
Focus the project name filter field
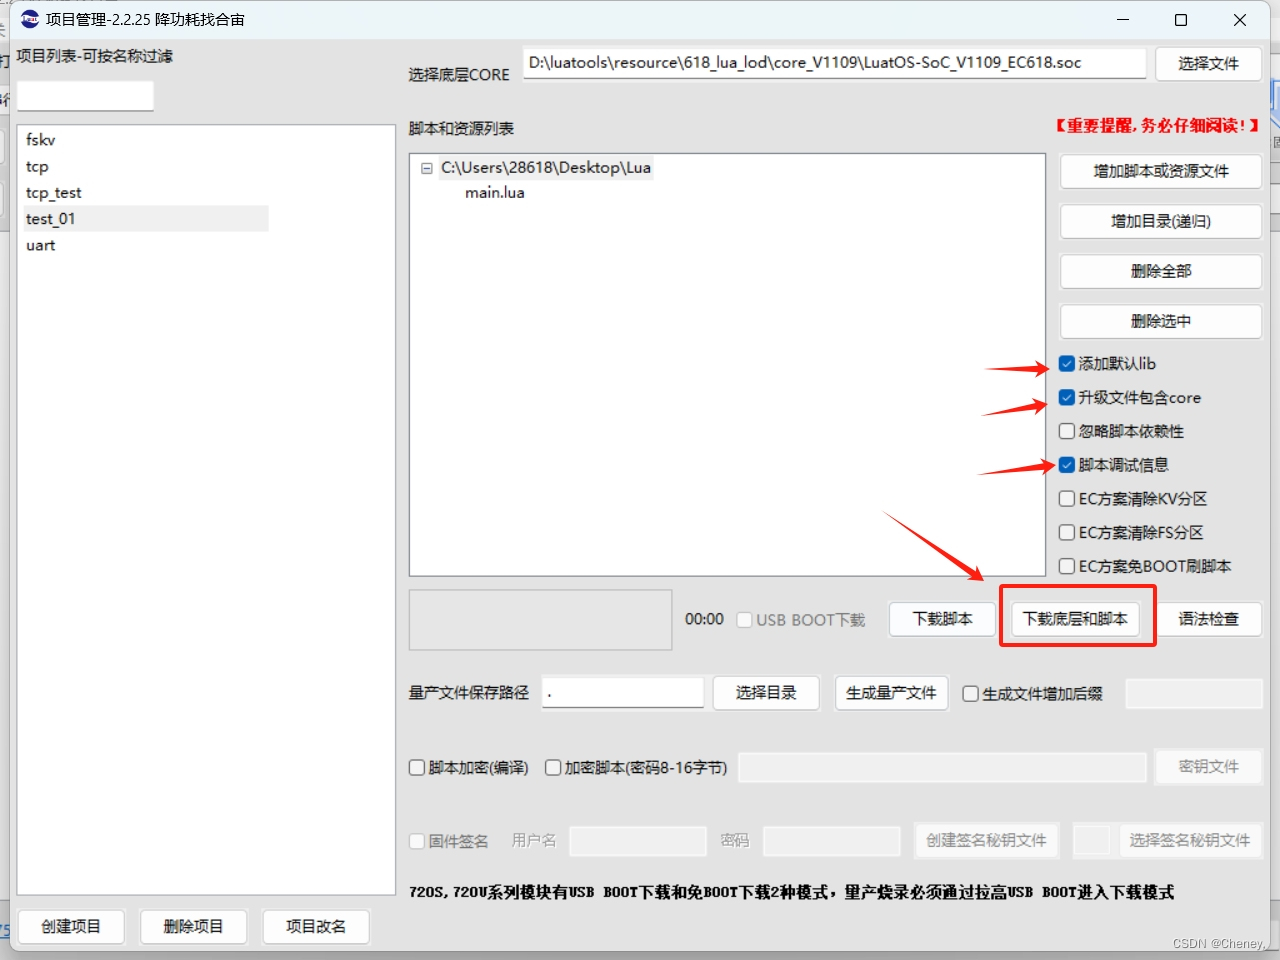pyautogui.click(x=86, y=96)
